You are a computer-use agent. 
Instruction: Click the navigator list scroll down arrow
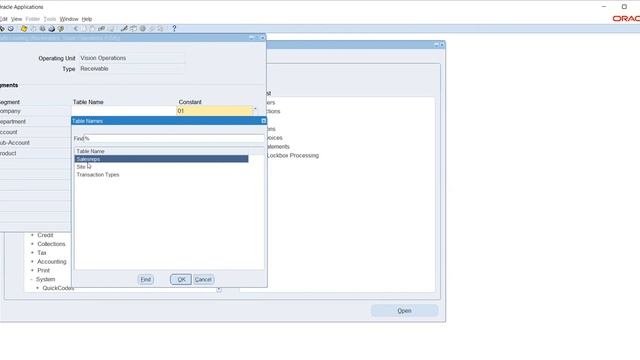(x=219, y=289)
